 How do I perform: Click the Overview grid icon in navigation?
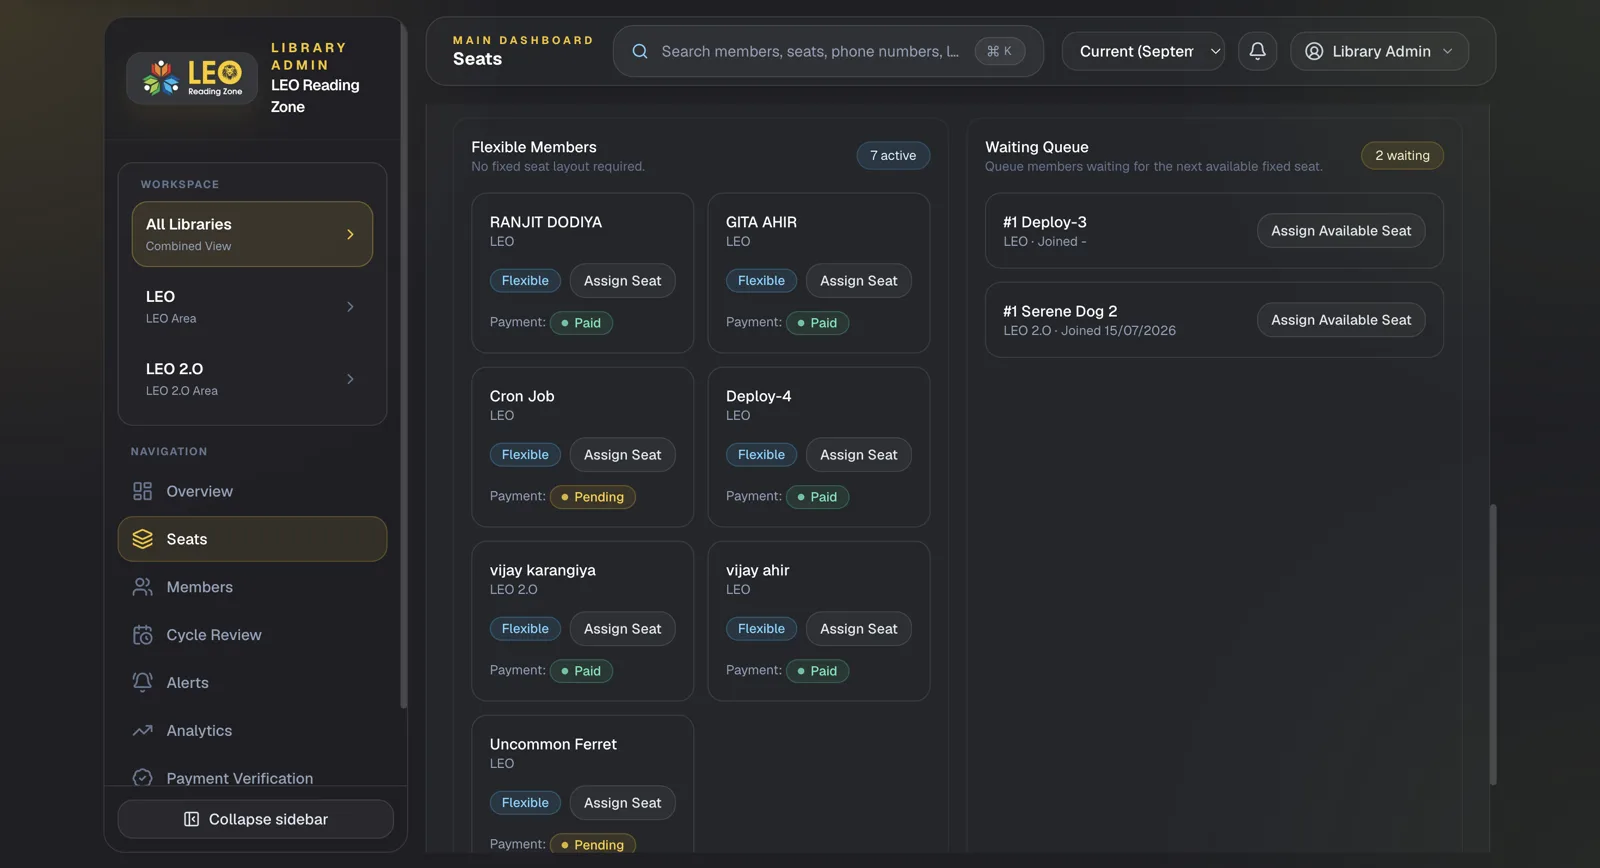[x=143, y=491]
